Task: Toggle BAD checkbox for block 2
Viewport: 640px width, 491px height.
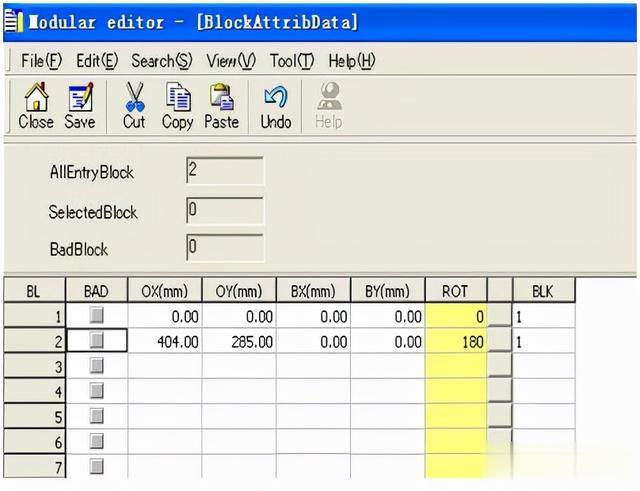Action: click(x=97, y=340)
